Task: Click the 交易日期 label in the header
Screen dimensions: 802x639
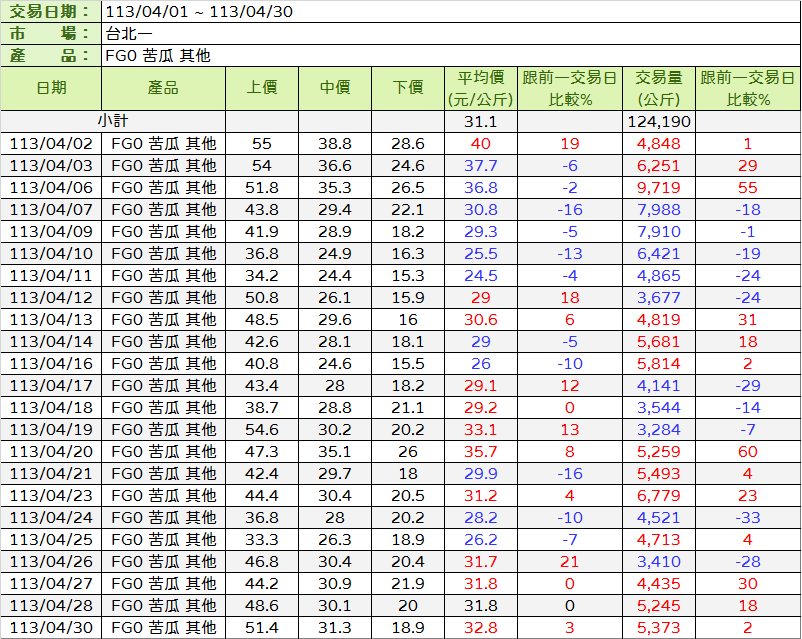Action: 50,12
